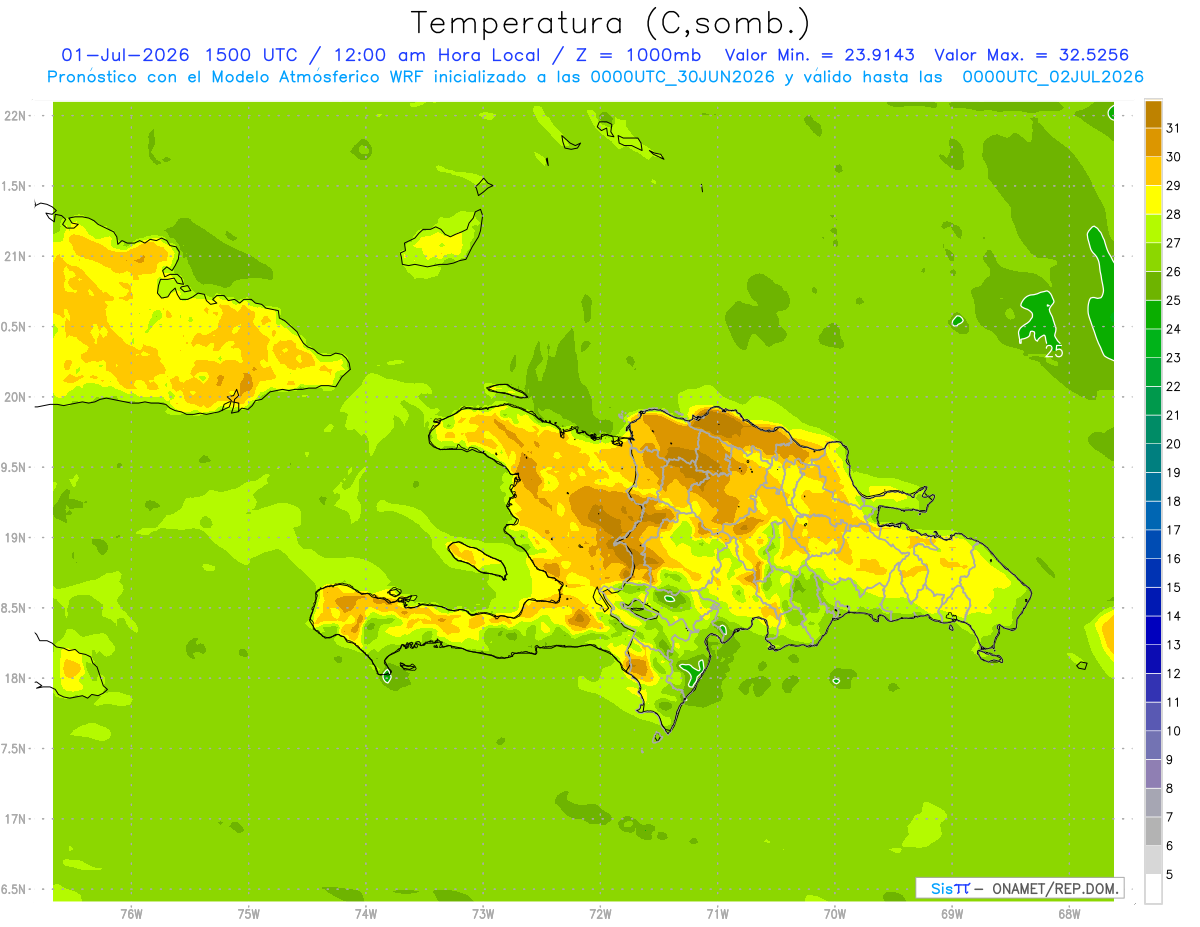The image size is (1200, 927).
Task: Click the '74W' longitude label
Action: [x=366, y=914]
